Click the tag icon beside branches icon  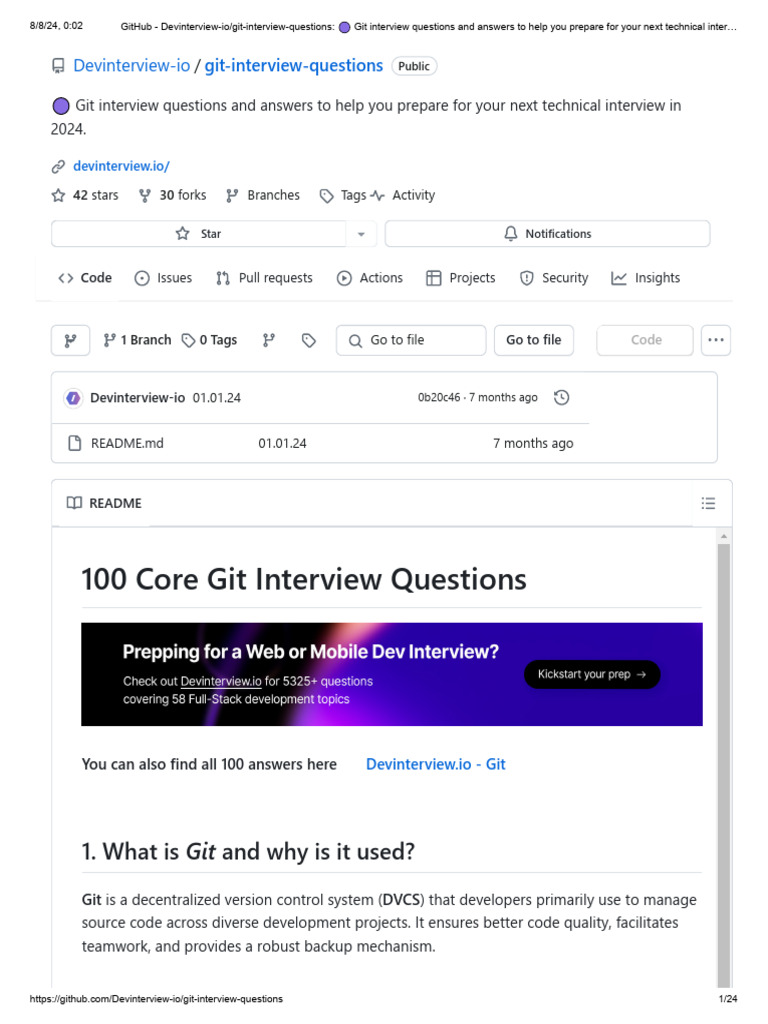[309, 340]
